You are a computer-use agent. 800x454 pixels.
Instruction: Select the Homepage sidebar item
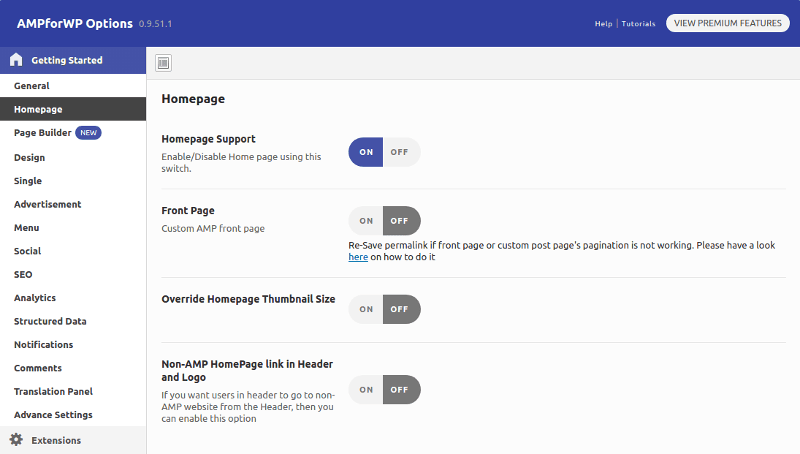pos(73,109)
